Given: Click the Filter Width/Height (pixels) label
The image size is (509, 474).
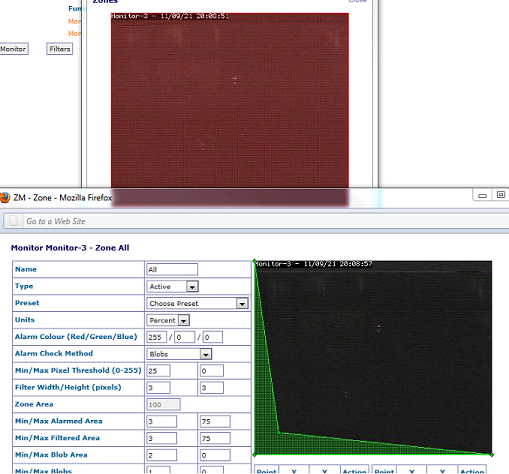Looking at the screenshot, I should [68, 387].
